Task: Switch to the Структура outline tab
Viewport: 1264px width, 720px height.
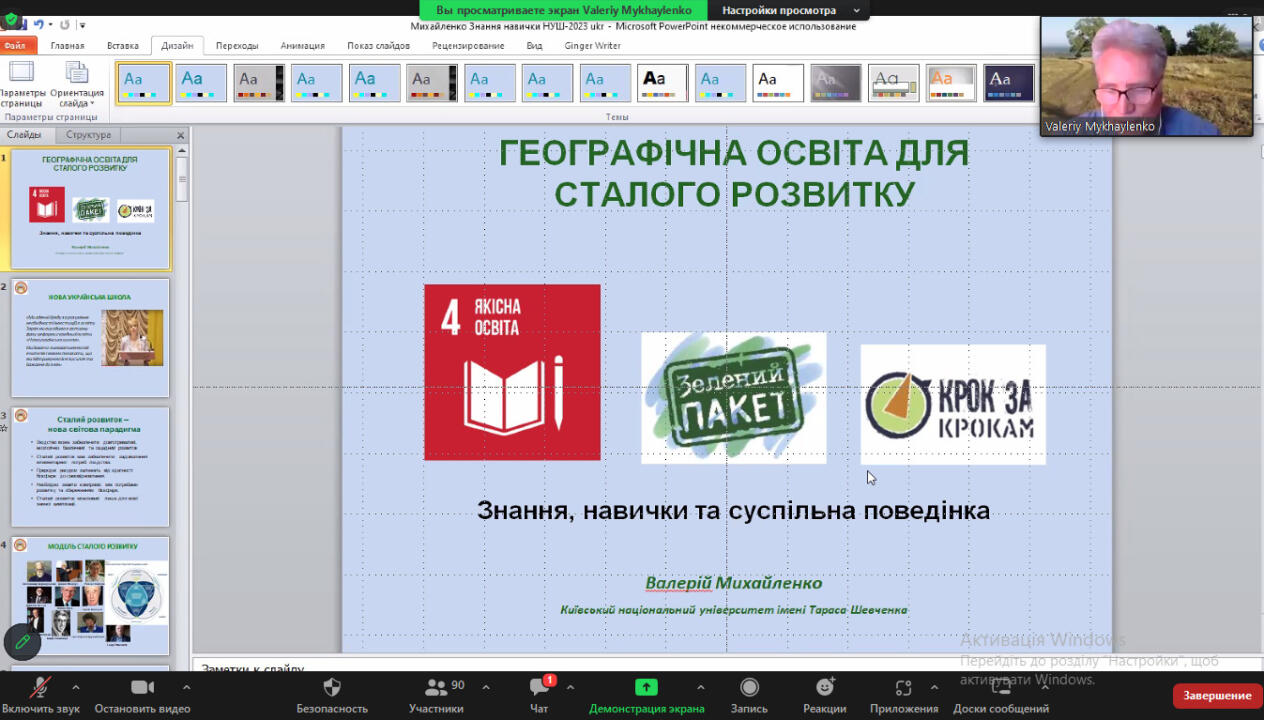Action: point(89,135)
